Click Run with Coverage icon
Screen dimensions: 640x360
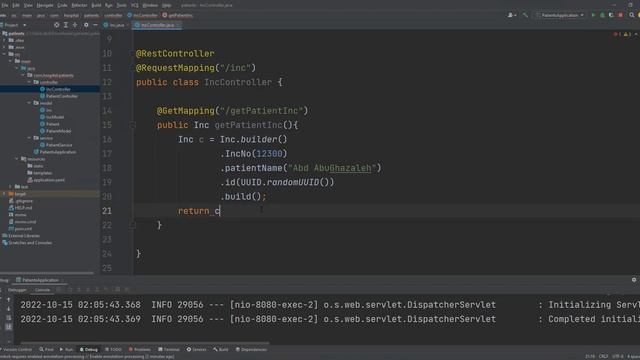pos(611,15)
